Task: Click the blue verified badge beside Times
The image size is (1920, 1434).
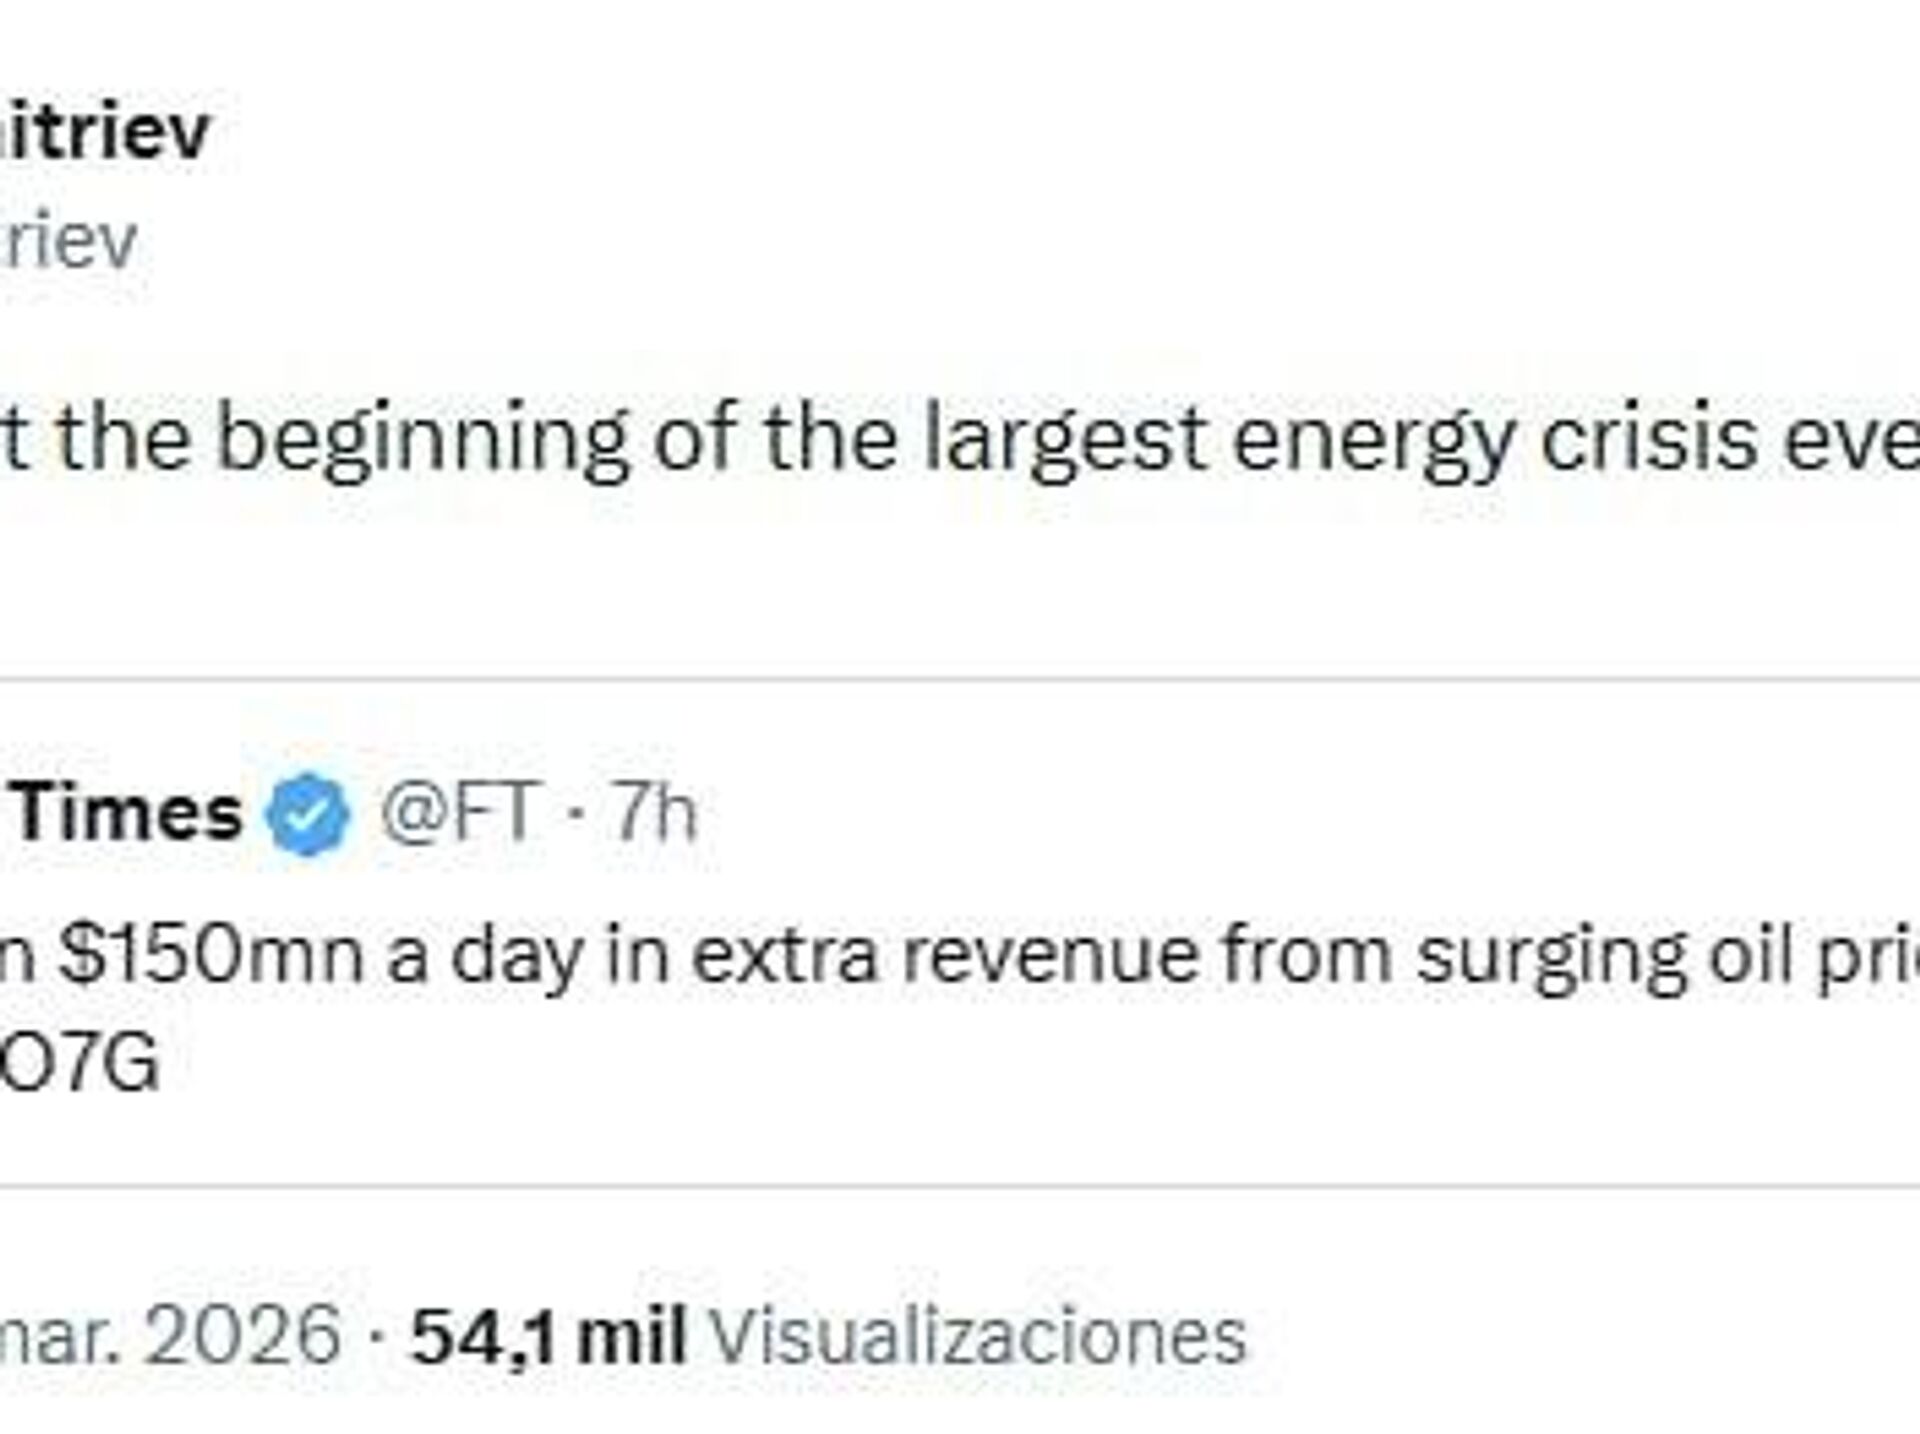Action: click(308, 814)
